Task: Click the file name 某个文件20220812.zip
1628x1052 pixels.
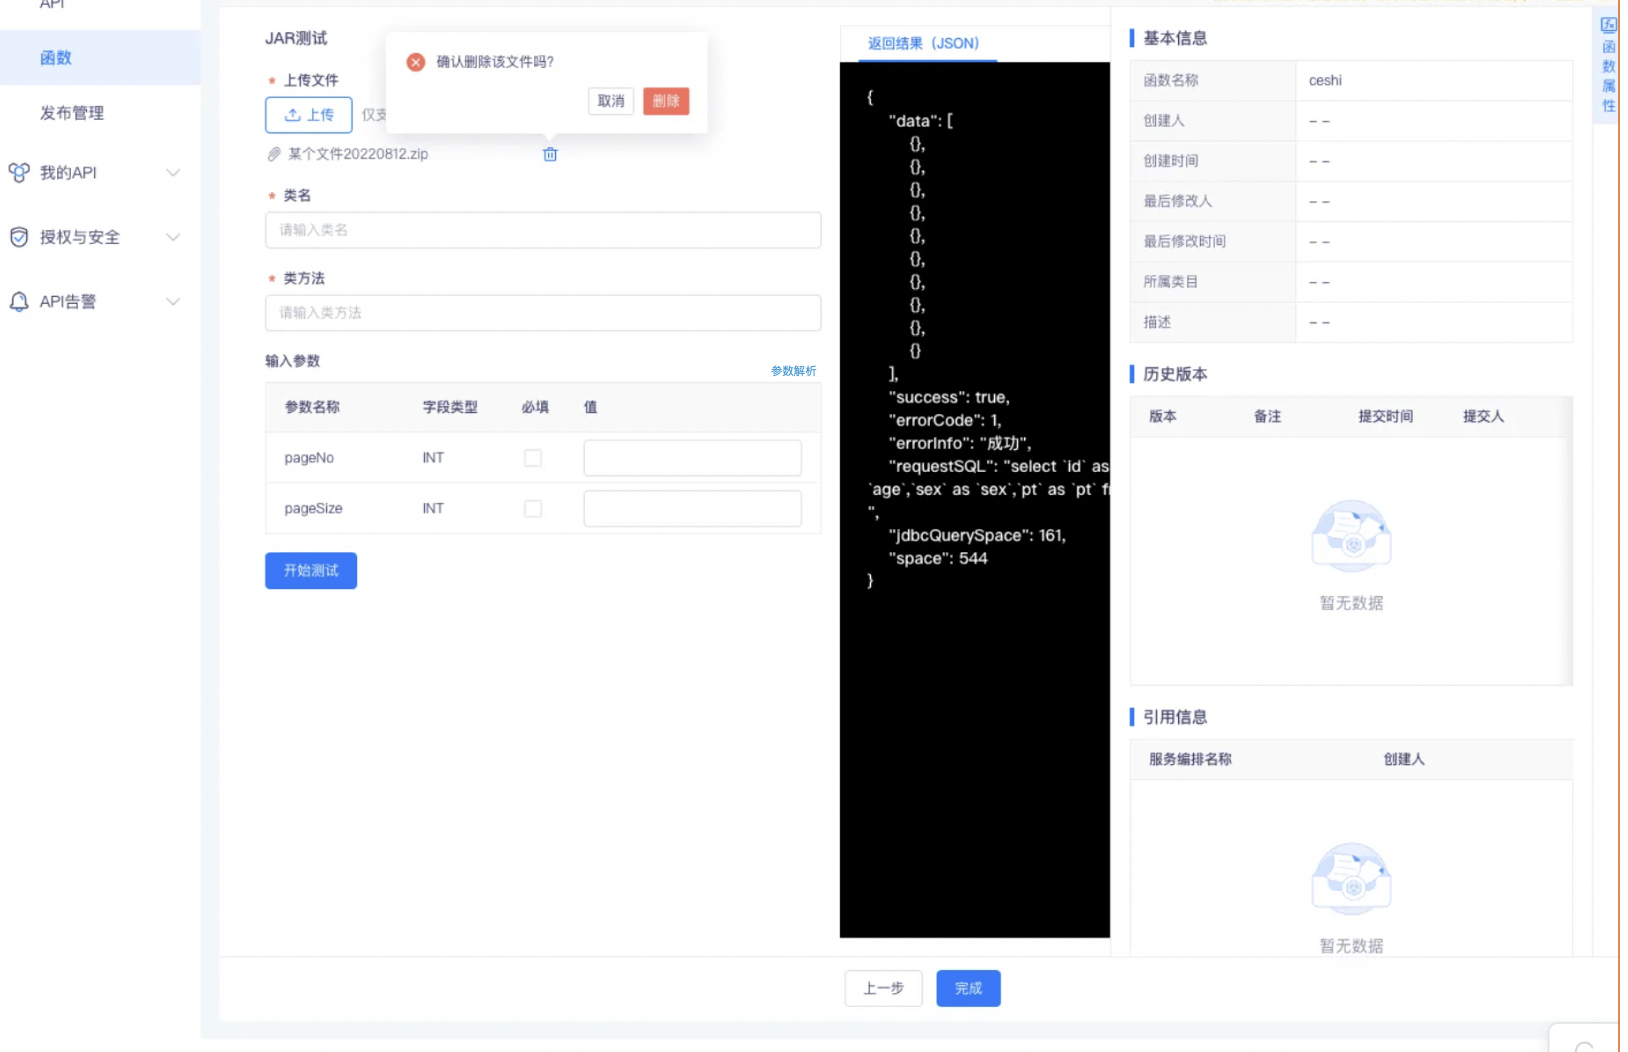Action: point(358,154)
